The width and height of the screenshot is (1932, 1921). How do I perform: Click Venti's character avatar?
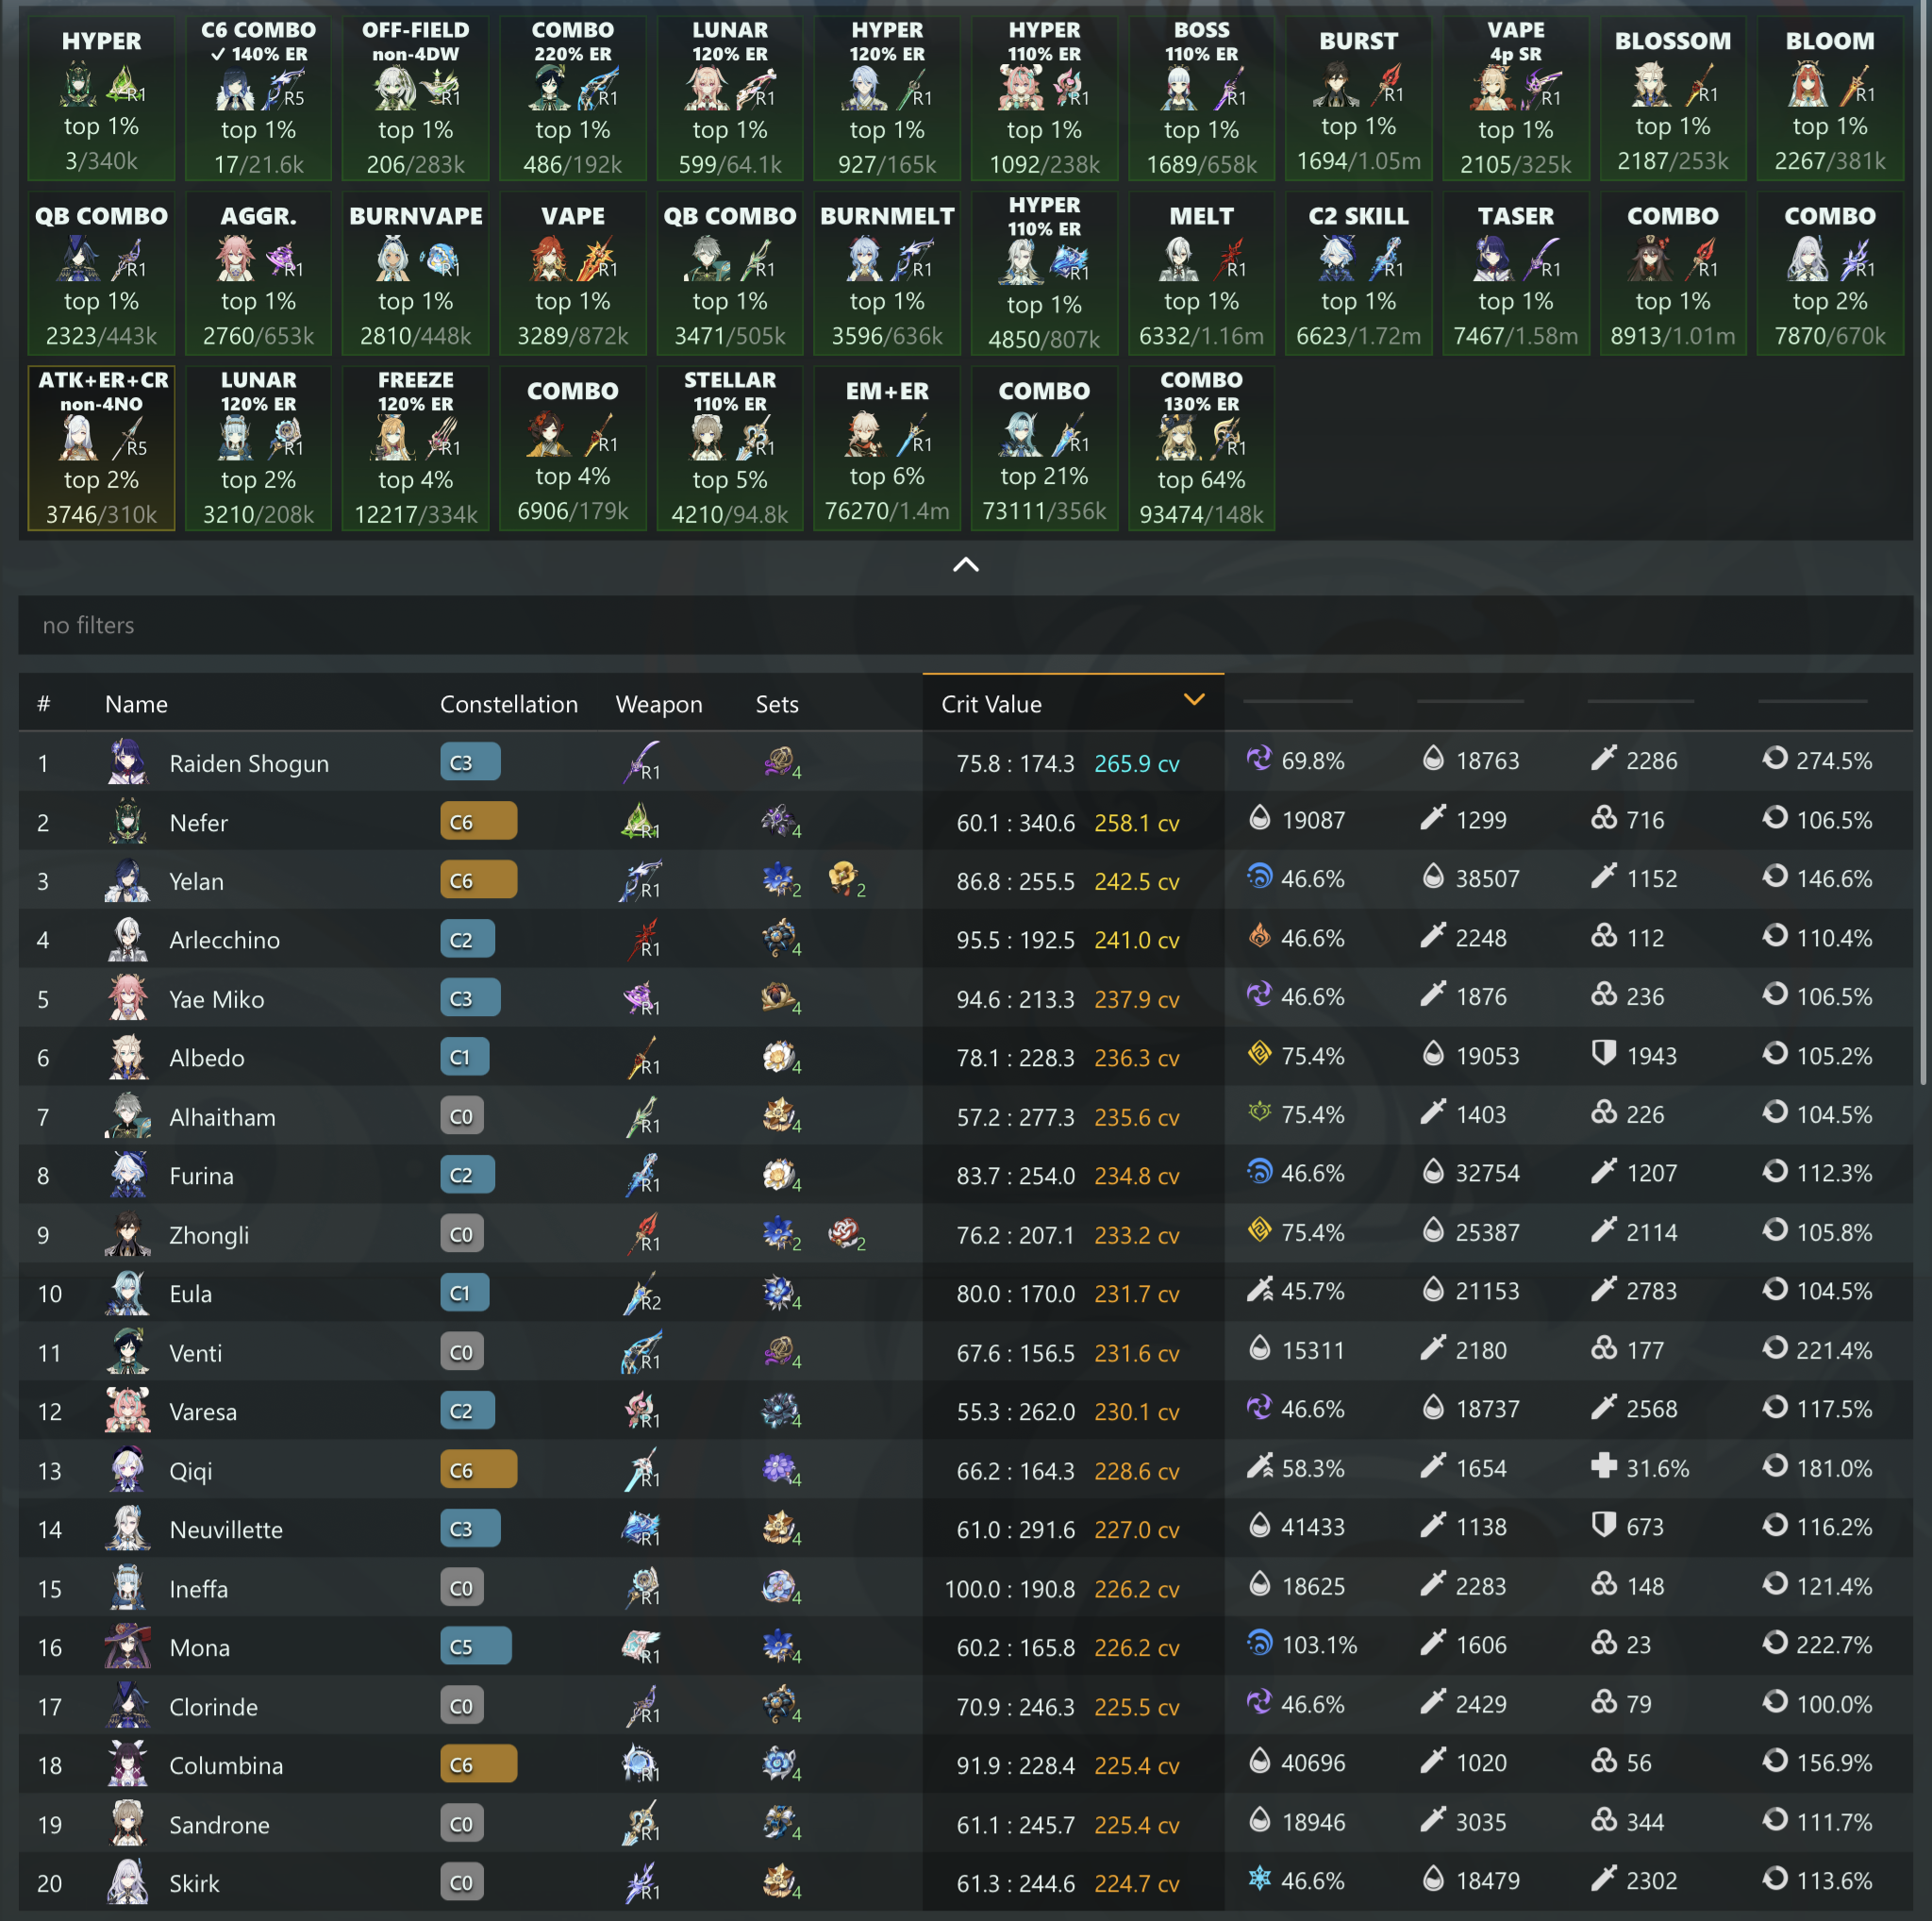pyautogui.click(x=128, y=1352)
